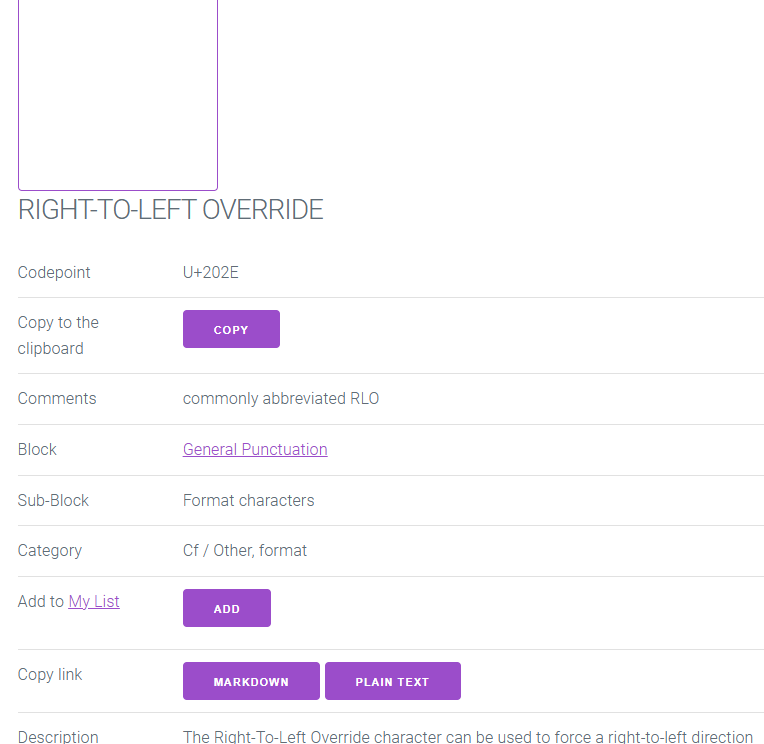Copy link as MARKDOWN
764x744 pixels.
click(251, 681)
